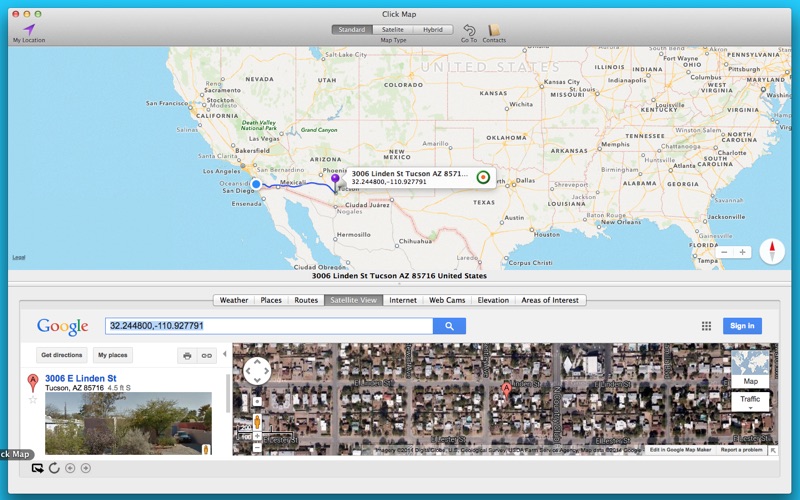Zoom in with the Apple map plus button
The height and width of the screenshot is (500, 800).
tap(742, 252)
